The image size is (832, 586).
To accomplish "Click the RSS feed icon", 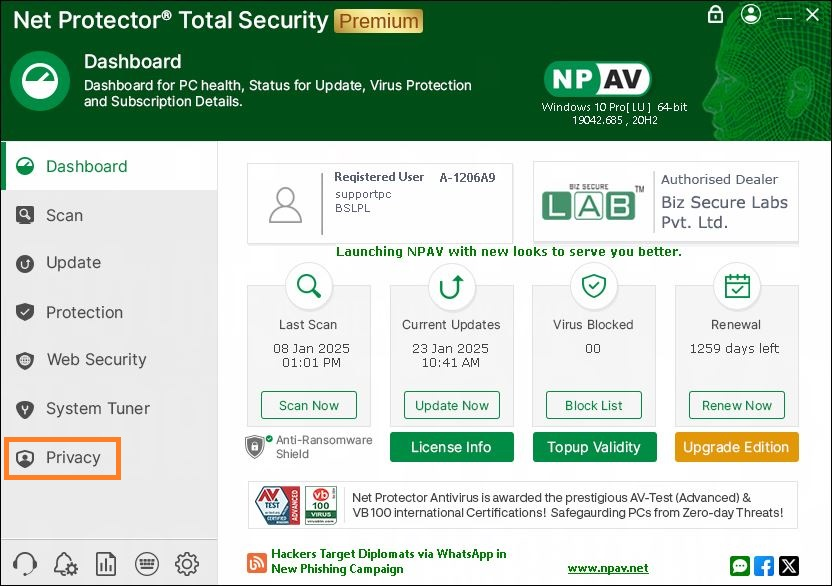I will pyautogui.click(x=257, y=563).
